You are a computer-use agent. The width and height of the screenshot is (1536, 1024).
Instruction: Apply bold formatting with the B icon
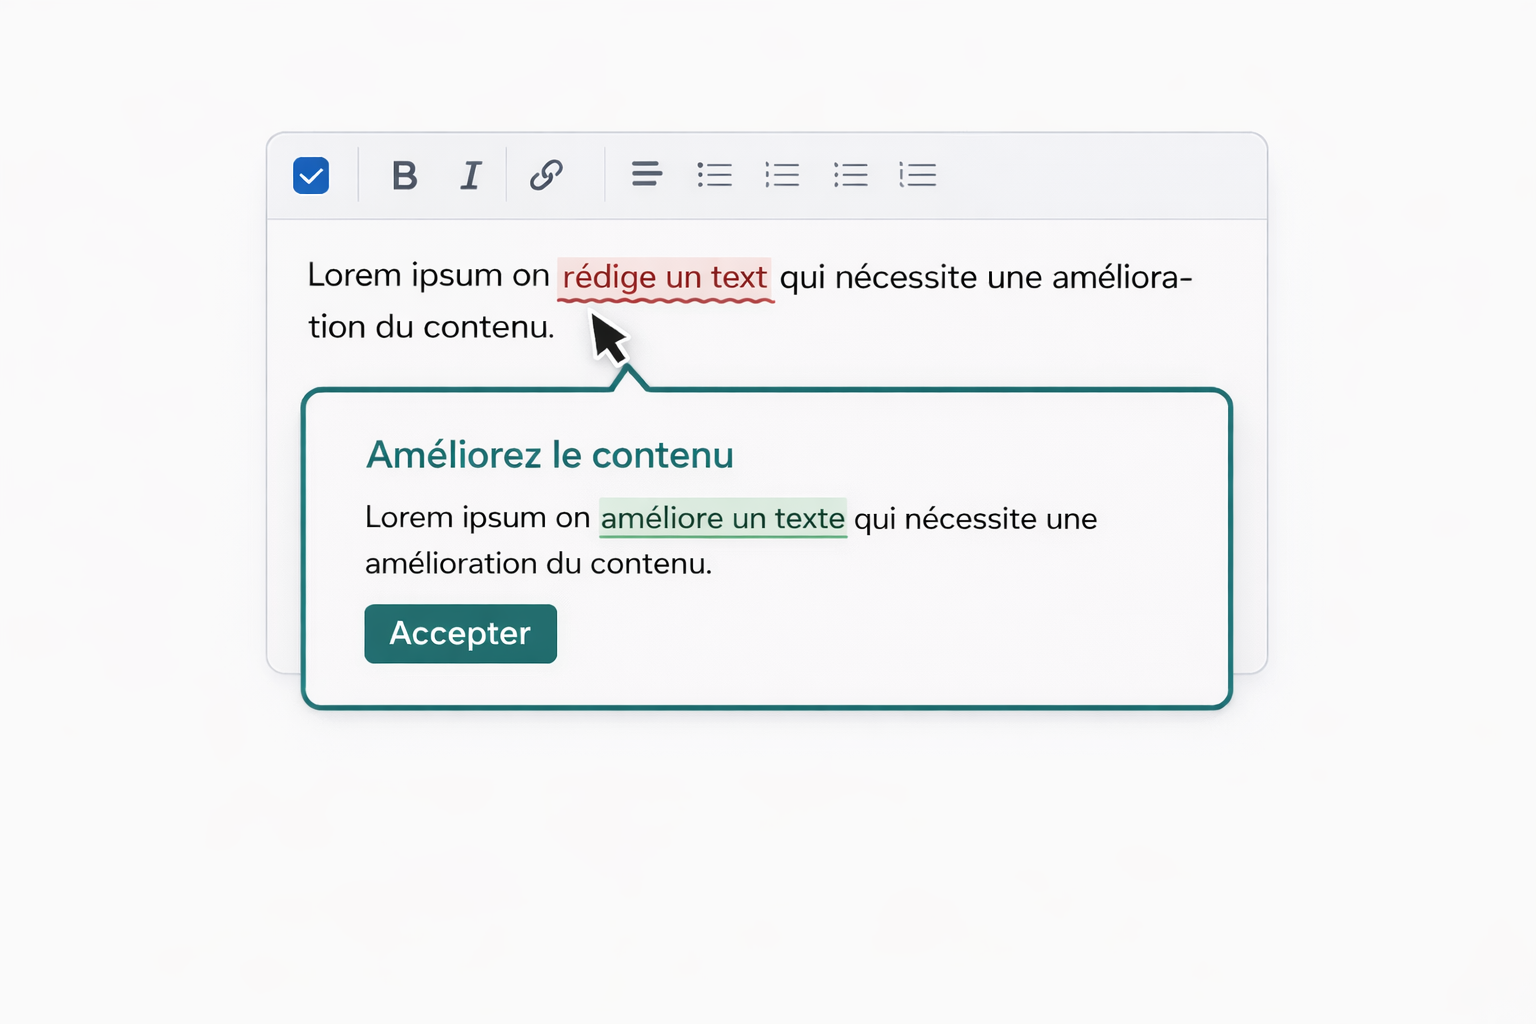click(x=404, y=176)
